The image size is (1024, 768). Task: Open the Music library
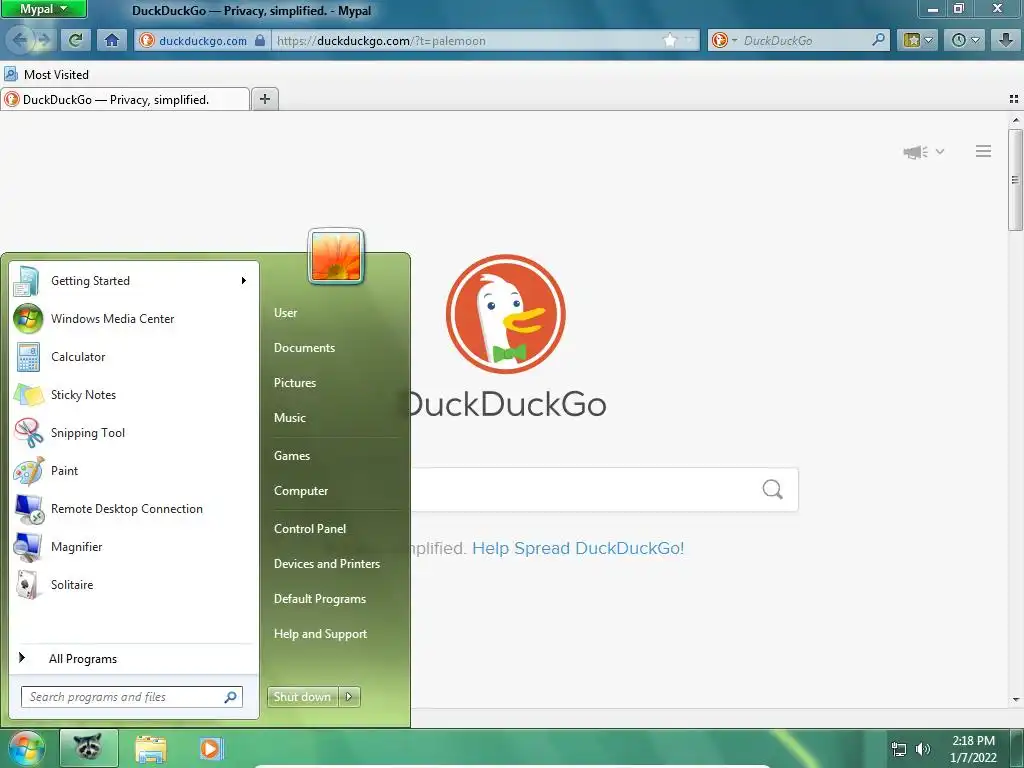[290, 418]
